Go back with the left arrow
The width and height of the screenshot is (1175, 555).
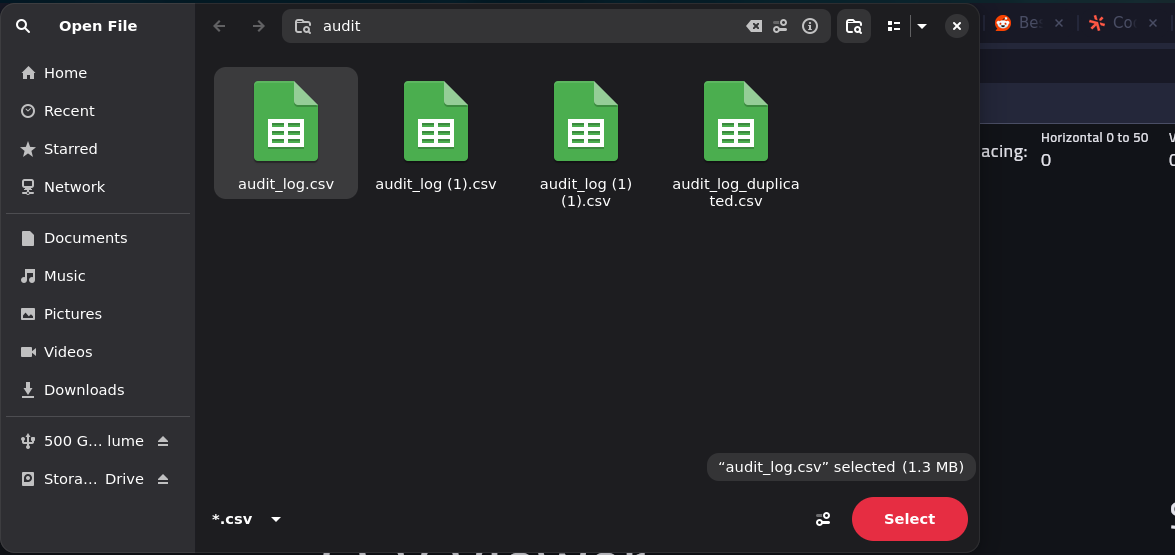(x=219, y=26)
